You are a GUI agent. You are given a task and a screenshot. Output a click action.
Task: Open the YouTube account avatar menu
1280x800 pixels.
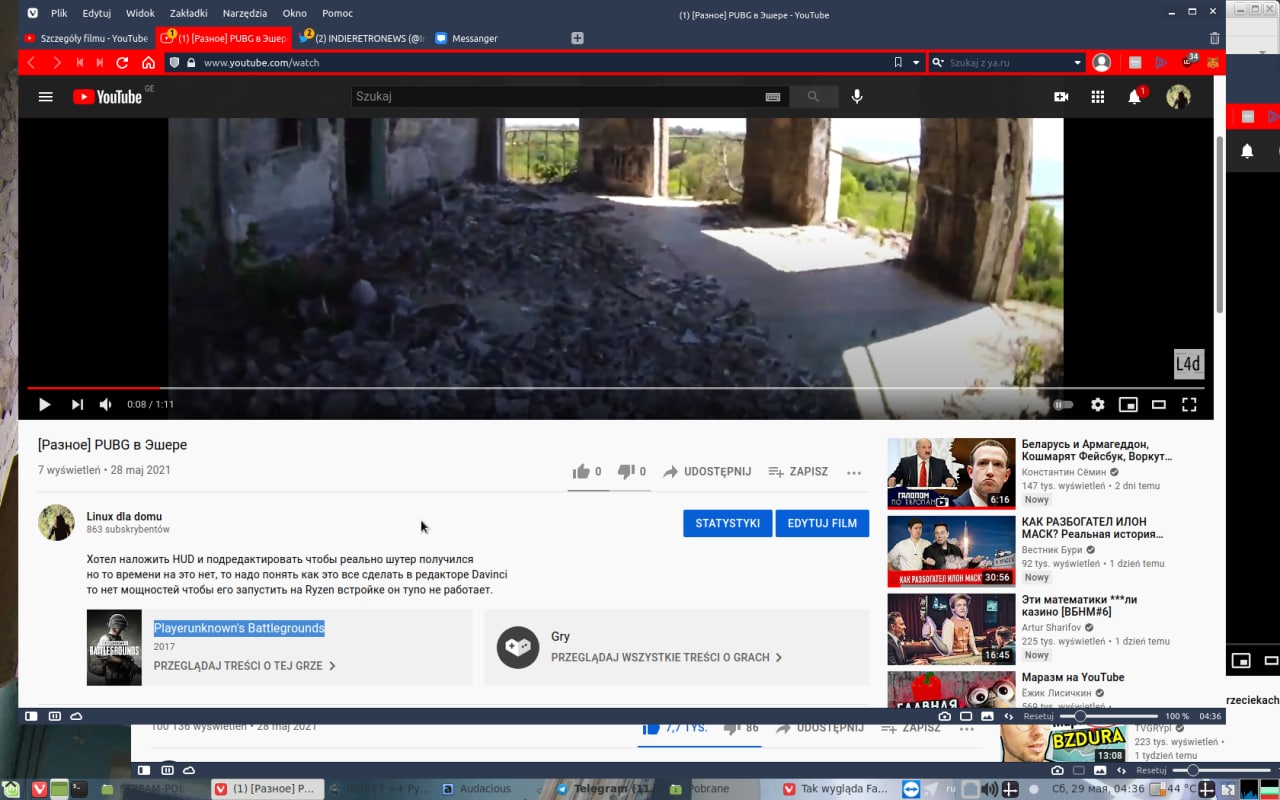pos(1178,97)
